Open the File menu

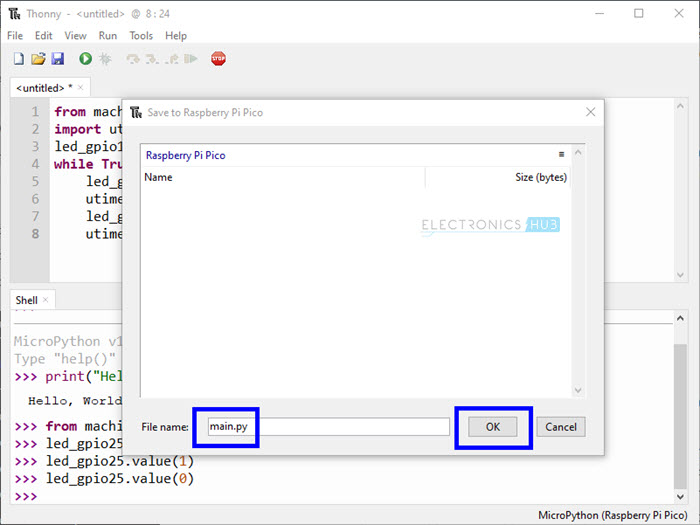[15, 36]
